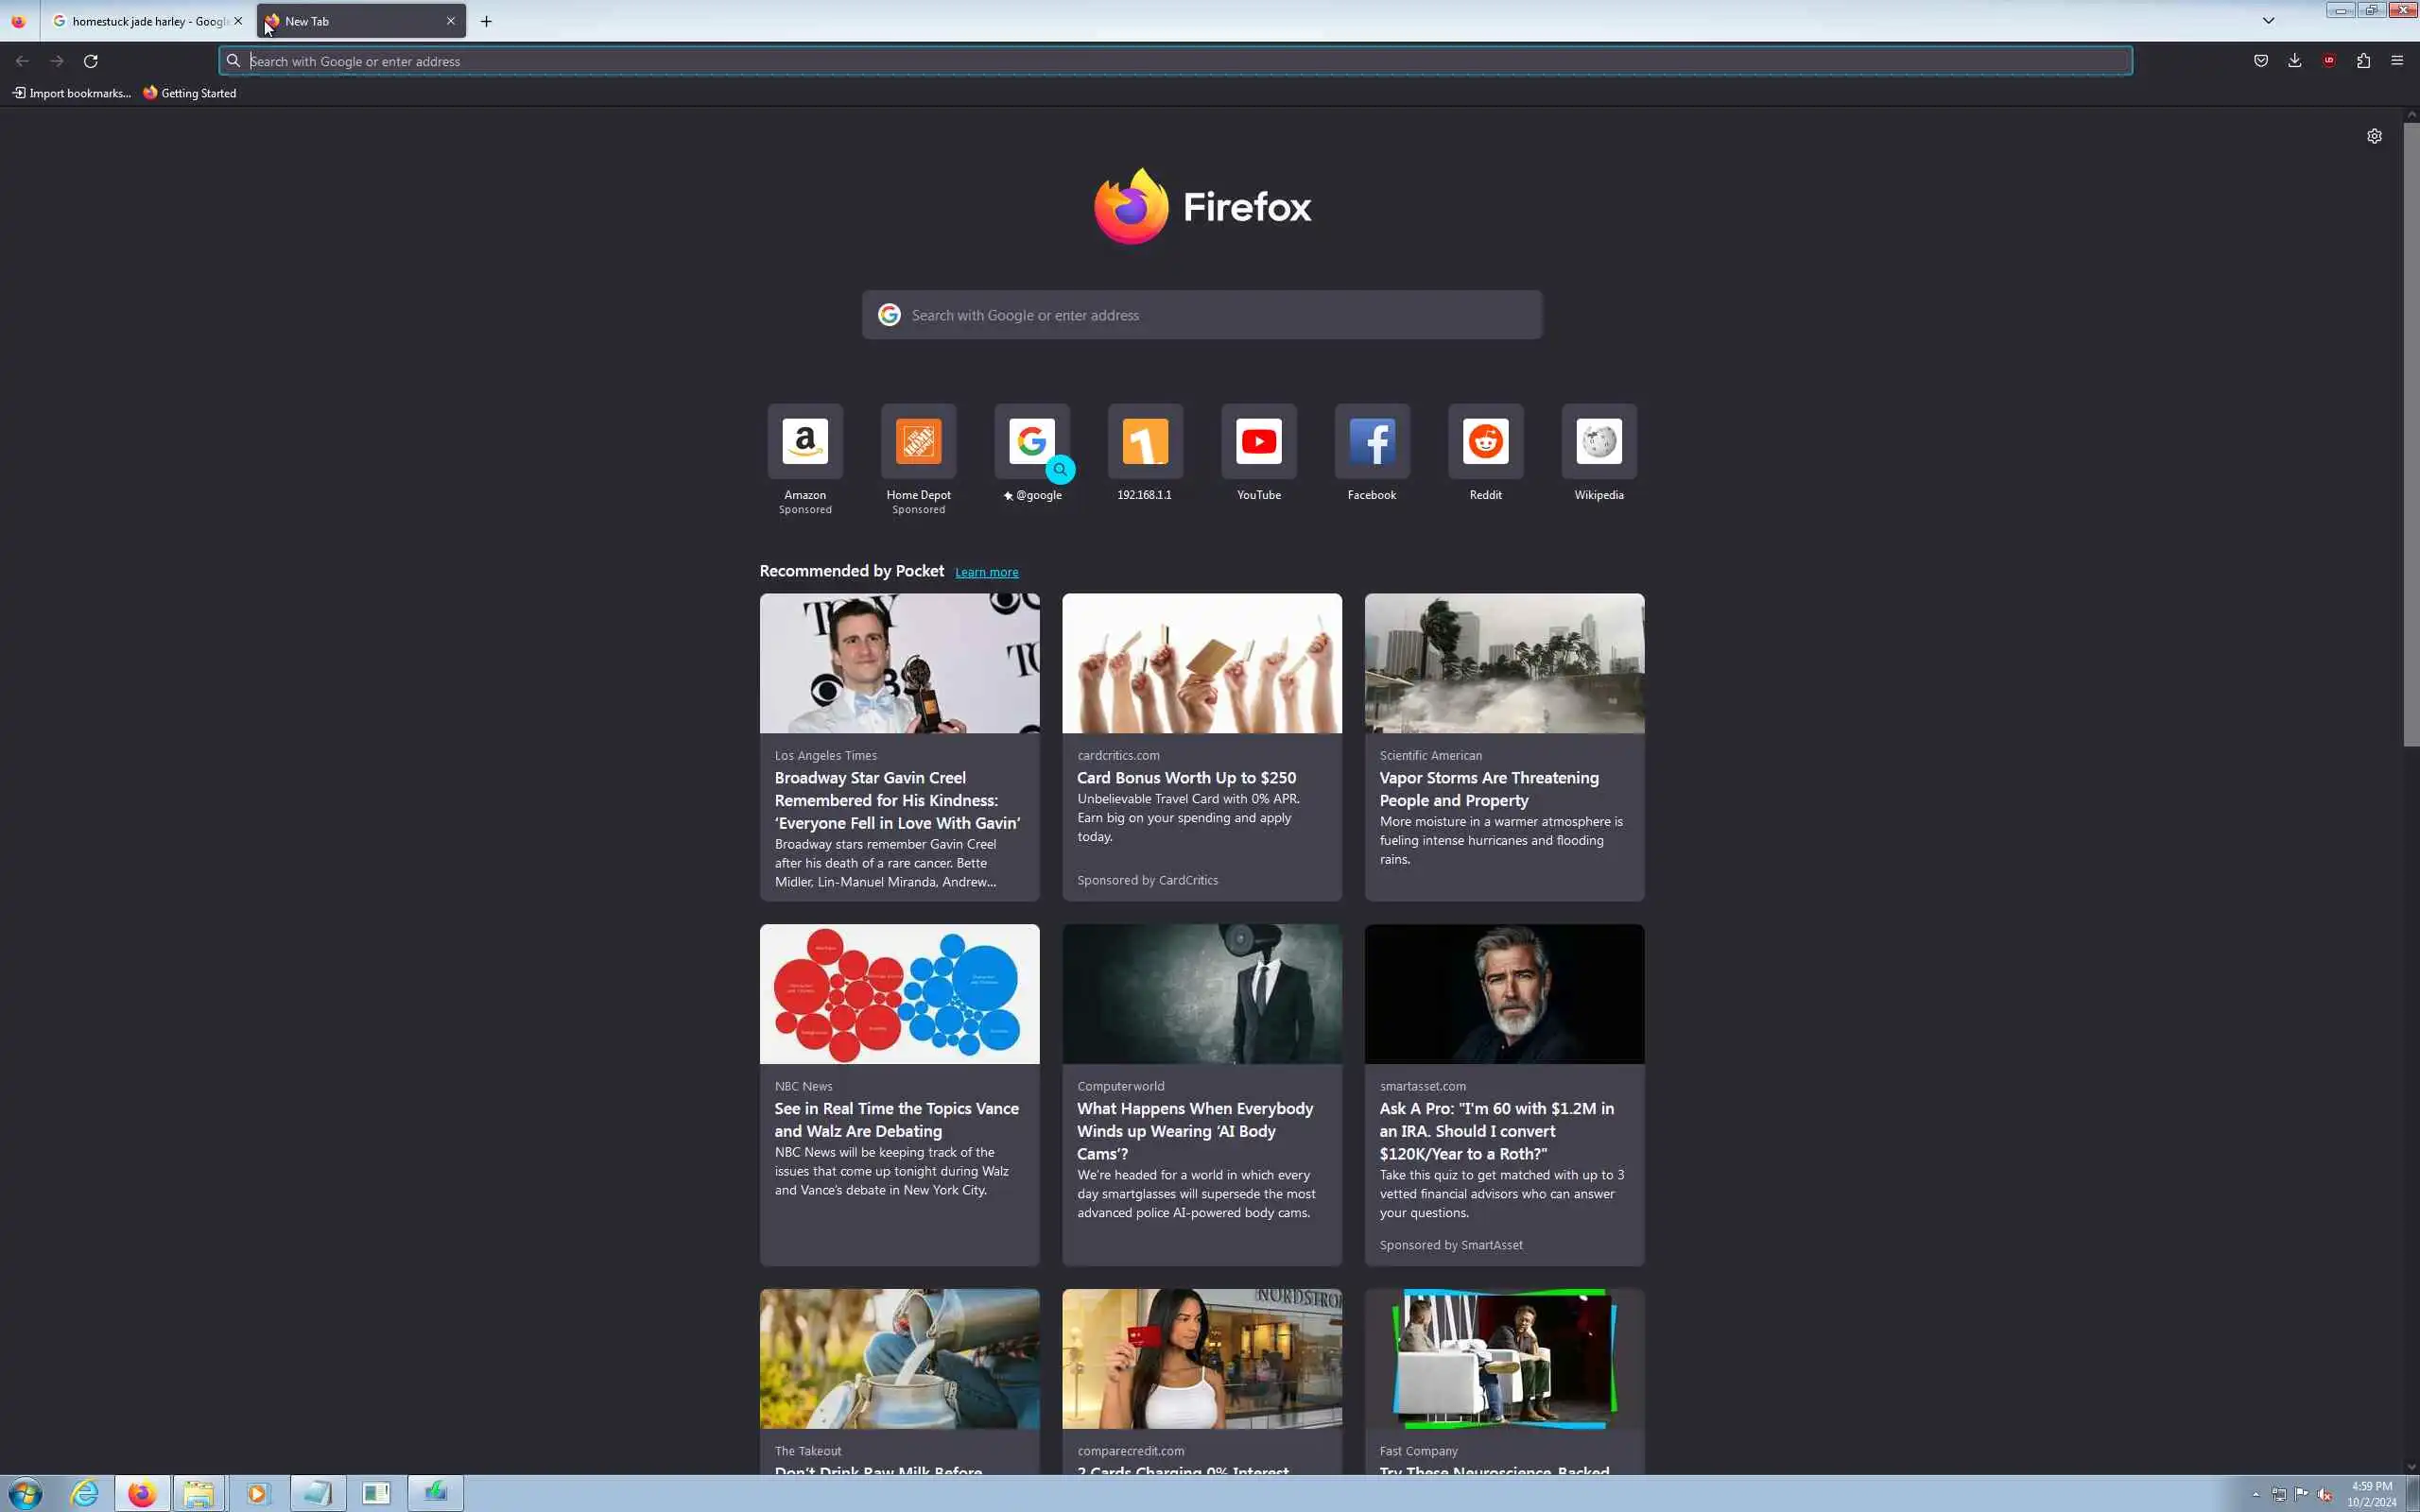Open the Extensions puzzle icon

pyautogui.click(x=2363, y=61)
